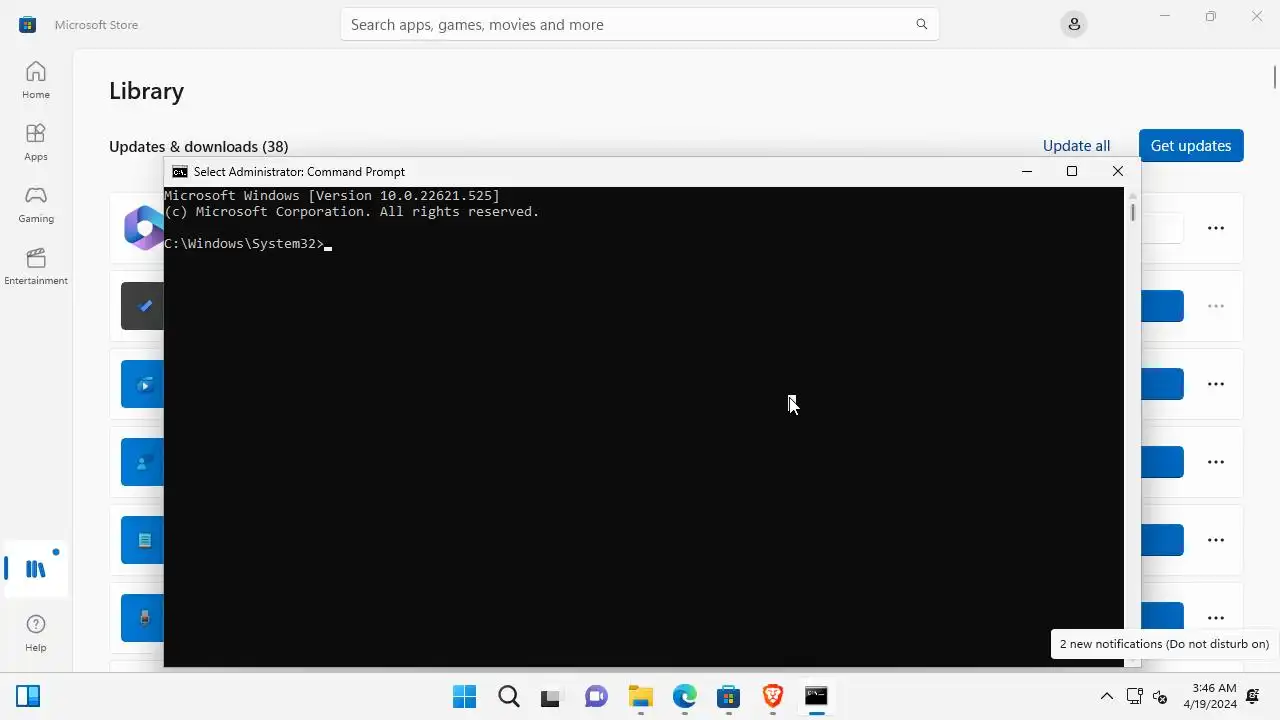This screenshot has height=720, width=1280.
Task: Open Windows widgets button on taskbar
Action: [28, 696]
